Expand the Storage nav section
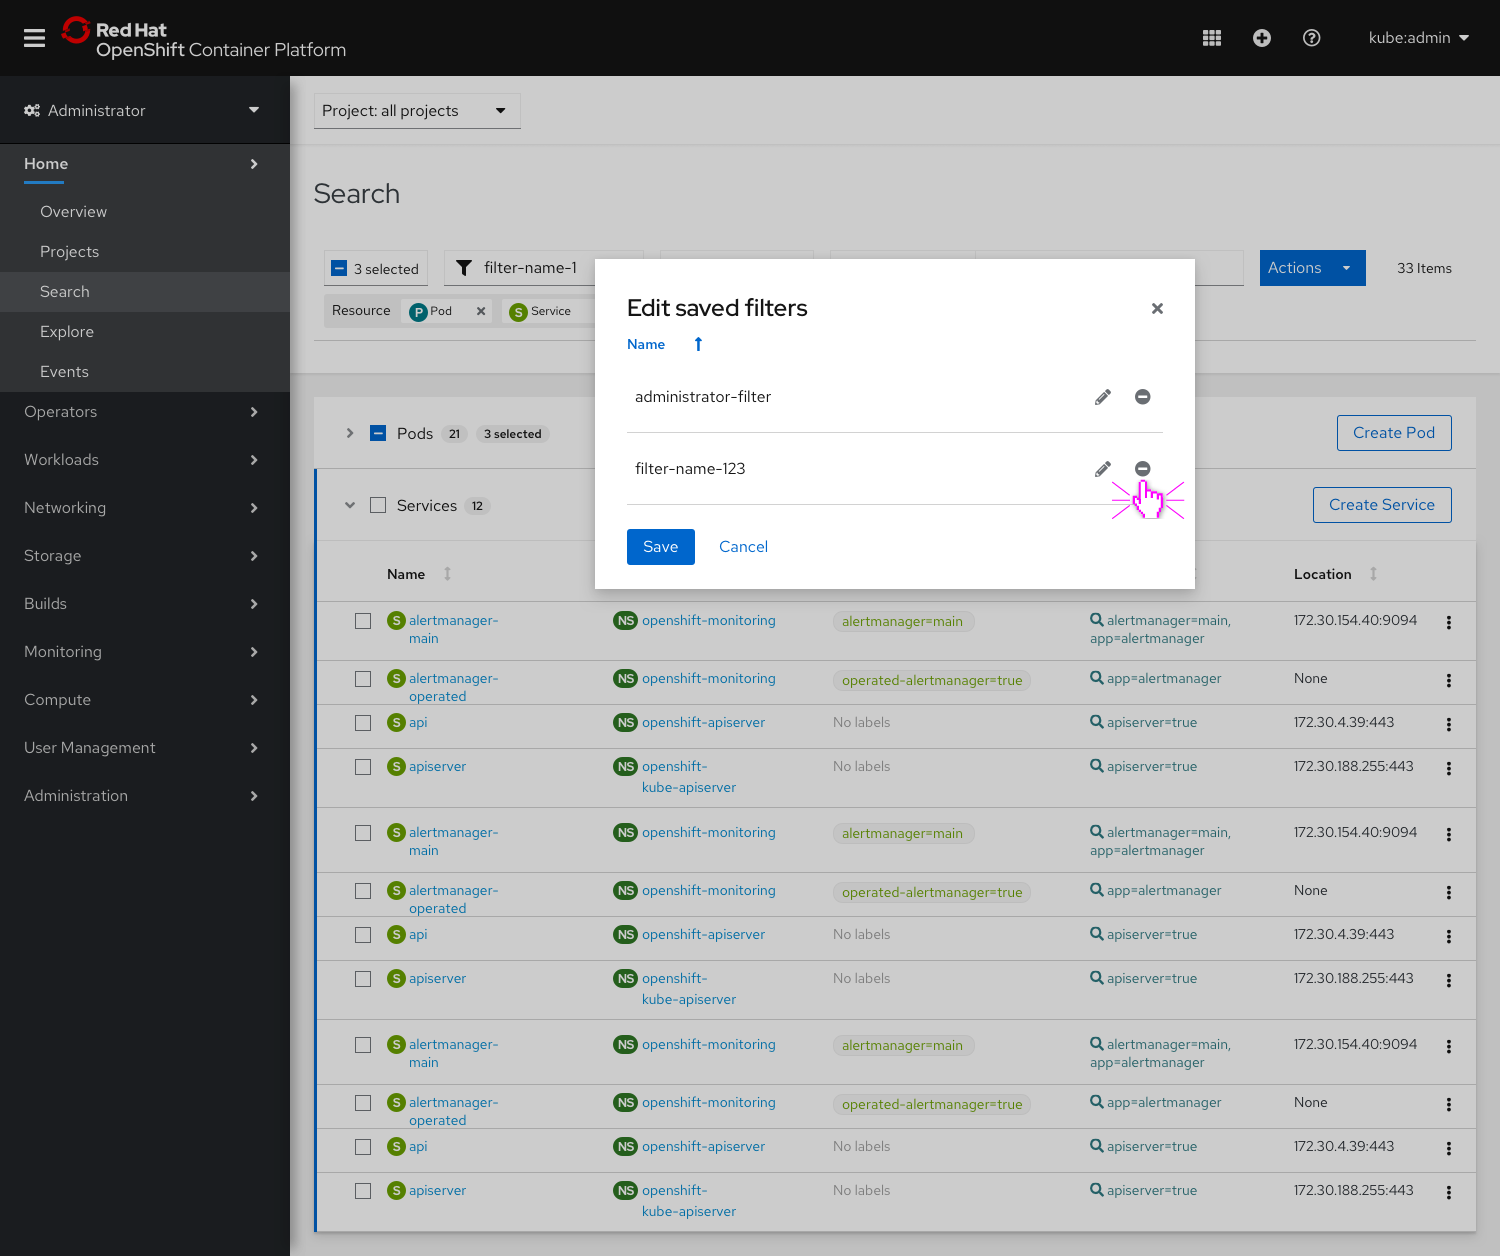Viewport: 1500px width, 1256px height. point(144,556)
